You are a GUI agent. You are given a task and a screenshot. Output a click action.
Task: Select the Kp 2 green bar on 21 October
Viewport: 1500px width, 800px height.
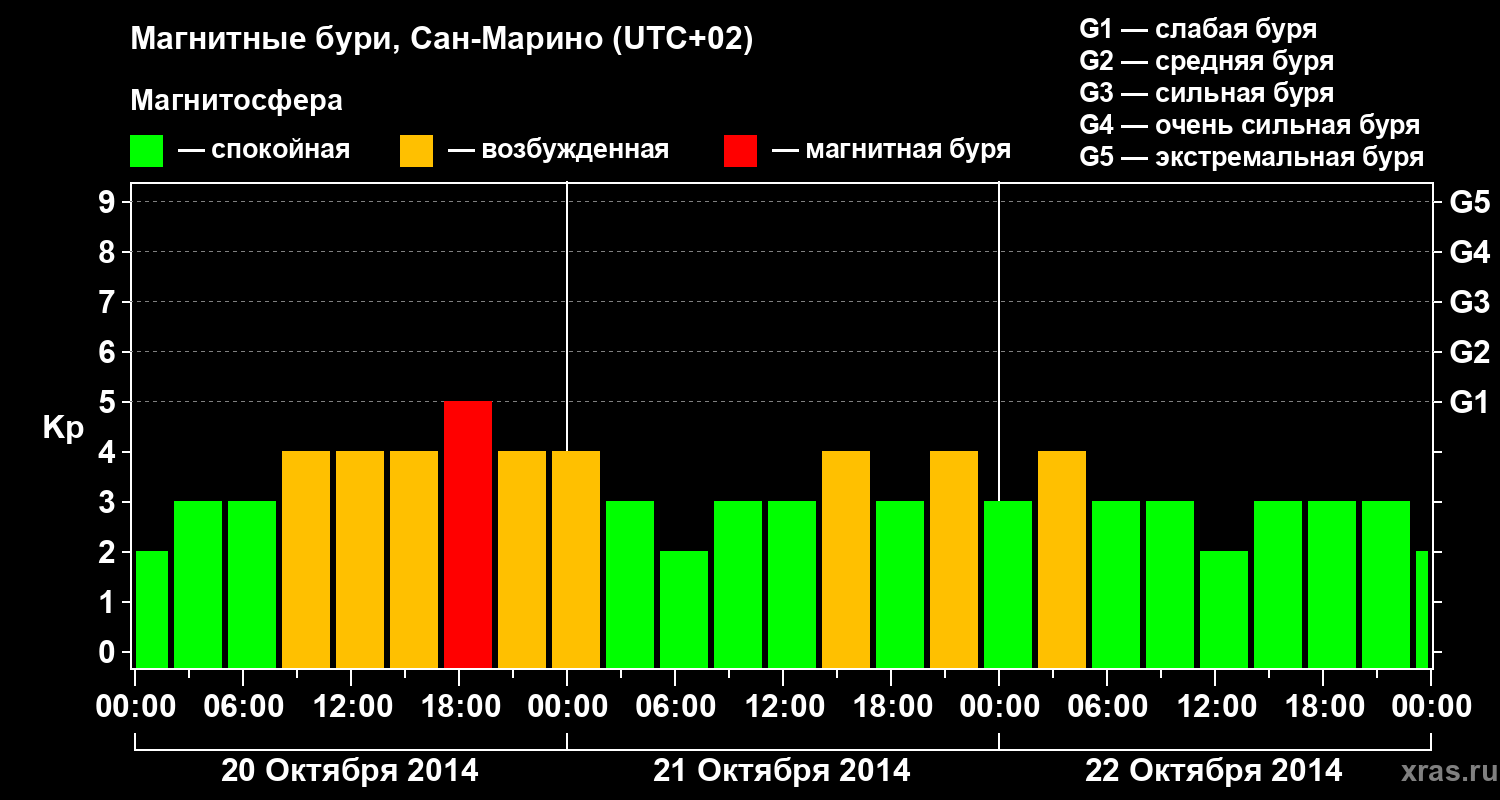tap(684, 609)
